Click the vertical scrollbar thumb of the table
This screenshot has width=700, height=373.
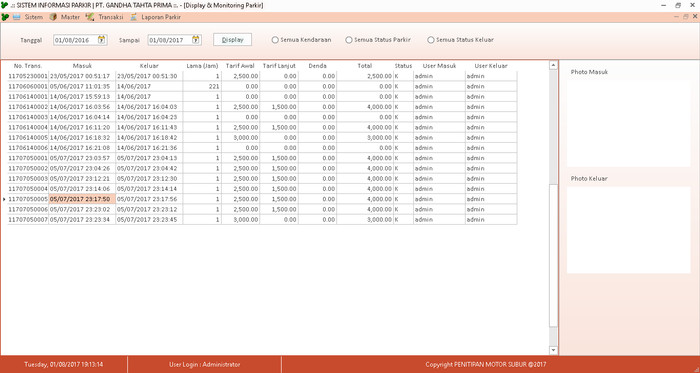pos(554,255)
